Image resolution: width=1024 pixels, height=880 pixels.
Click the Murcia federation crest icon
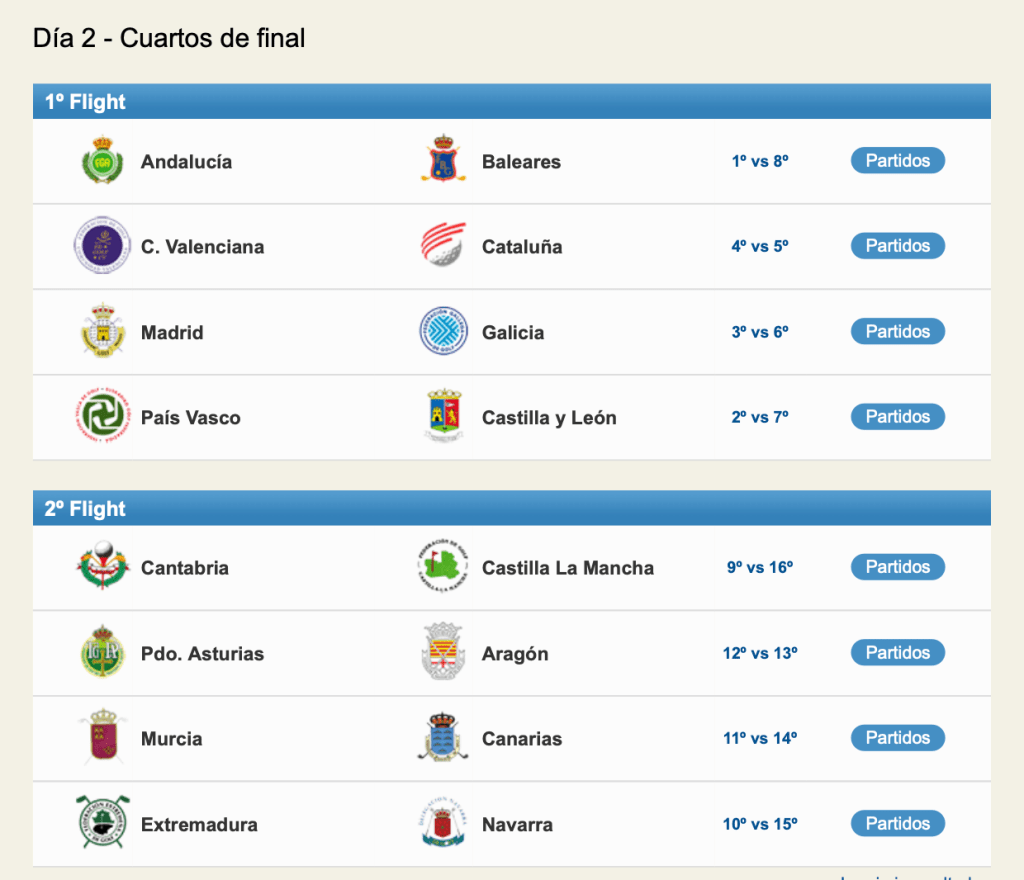point(102,738)
